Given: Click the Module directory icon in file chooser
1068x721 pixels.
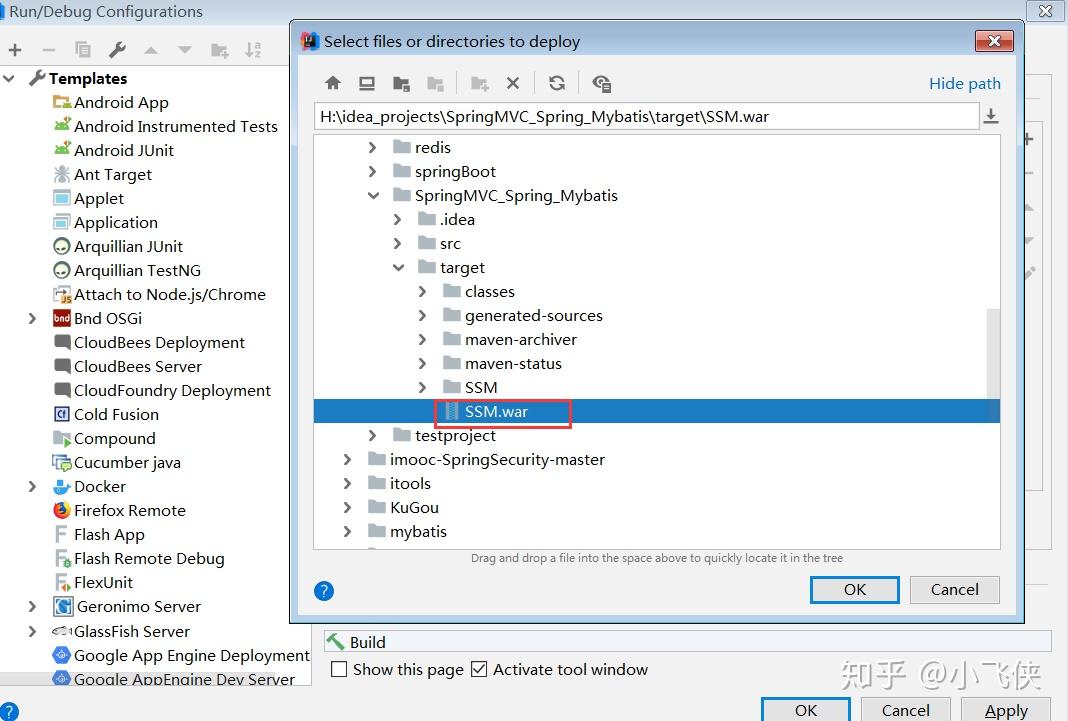Looking at the screenshot, I should tap(435, 83).
